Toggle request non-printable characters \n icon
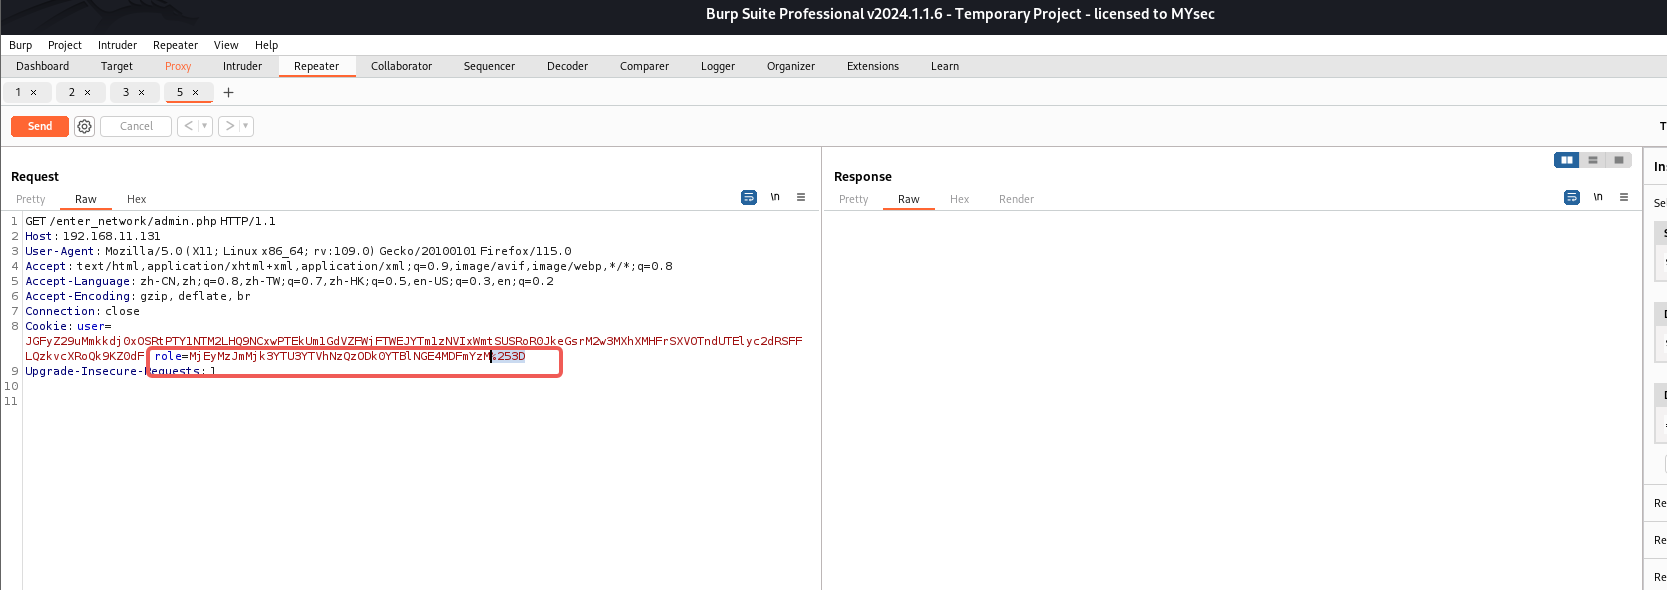This screenshot has height=590, width=1667. (x=775, y=197)
